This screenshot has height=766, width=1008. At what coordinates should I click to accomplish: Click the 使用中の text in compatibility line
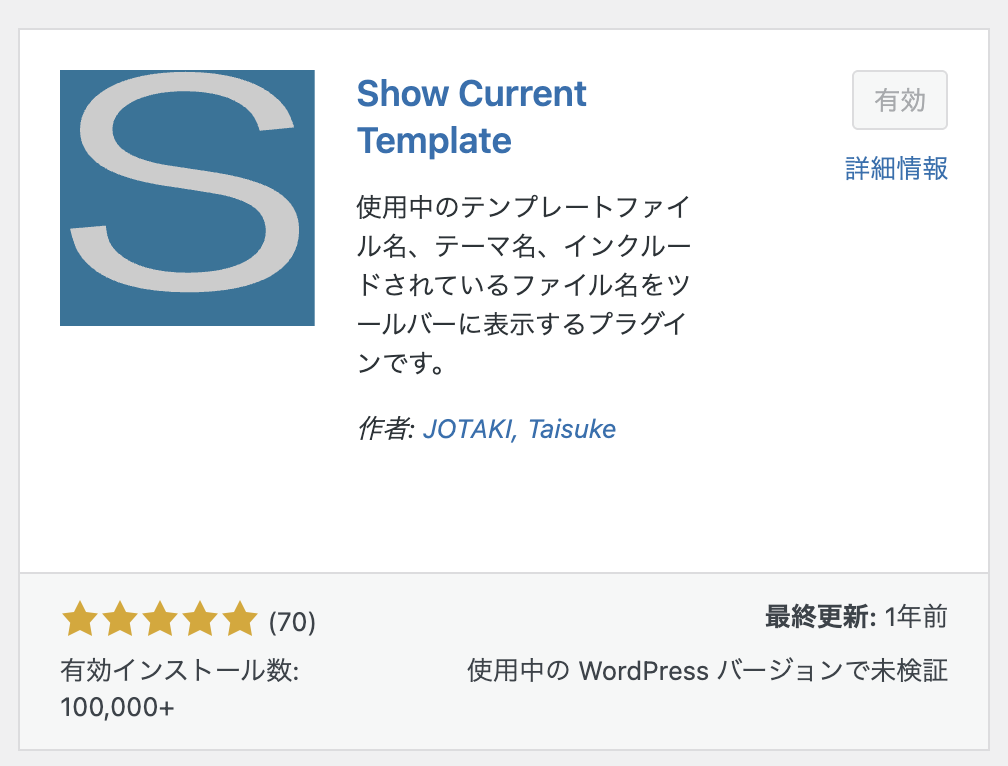pos(518,670)
